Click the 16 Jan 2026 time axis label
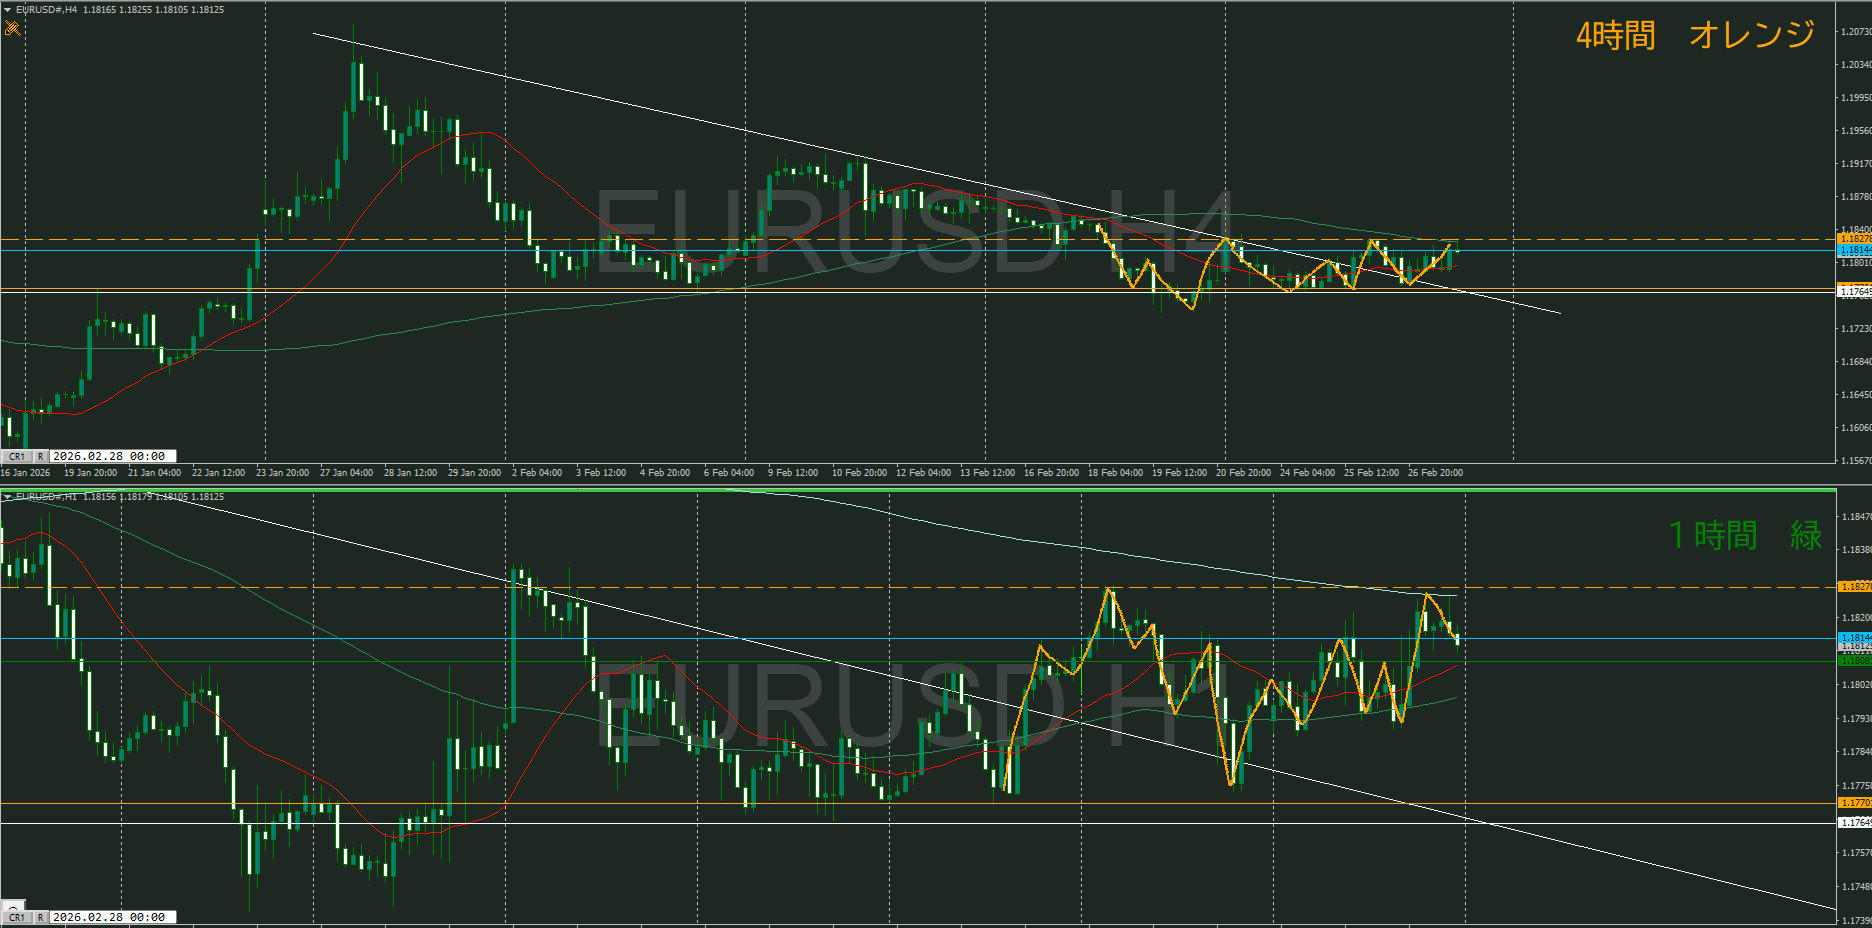 (x=26, y=473)
